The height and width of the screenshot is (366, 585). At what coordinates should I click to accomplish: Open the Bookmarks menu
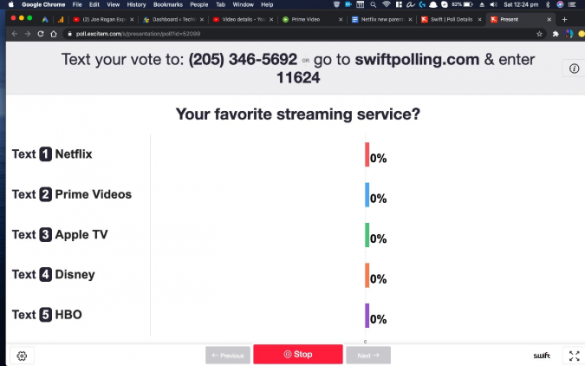[x=168, y=4]
